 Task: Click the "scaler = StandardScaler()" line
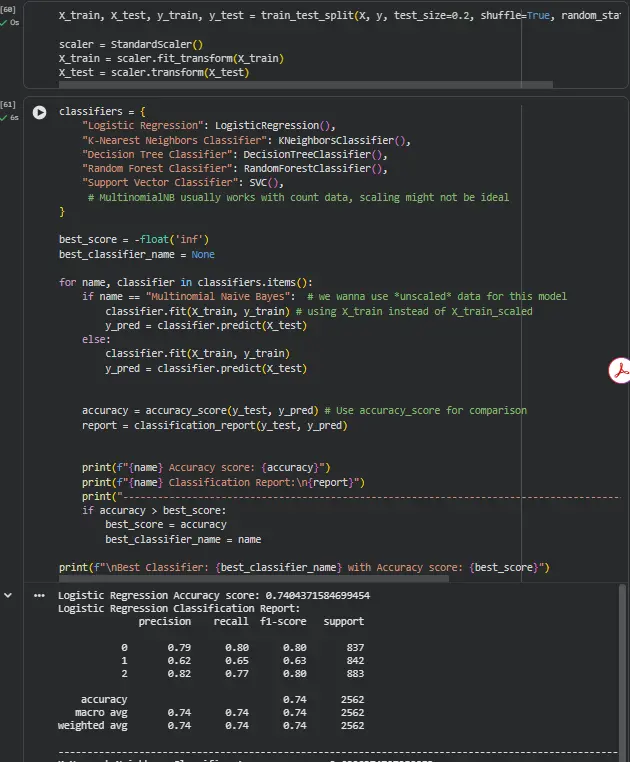point(131,44)
